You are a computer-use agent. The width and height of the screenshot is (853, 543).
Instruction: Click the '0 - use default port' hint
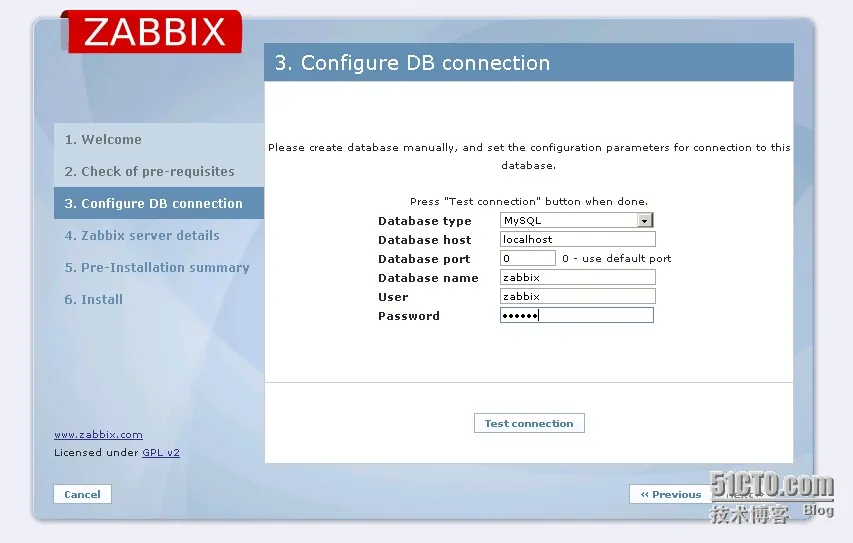617,258
